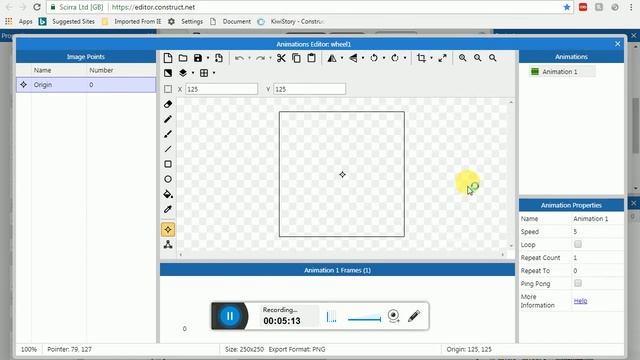
Task: Select the Pencil tool
Action: tap(168, 119)
